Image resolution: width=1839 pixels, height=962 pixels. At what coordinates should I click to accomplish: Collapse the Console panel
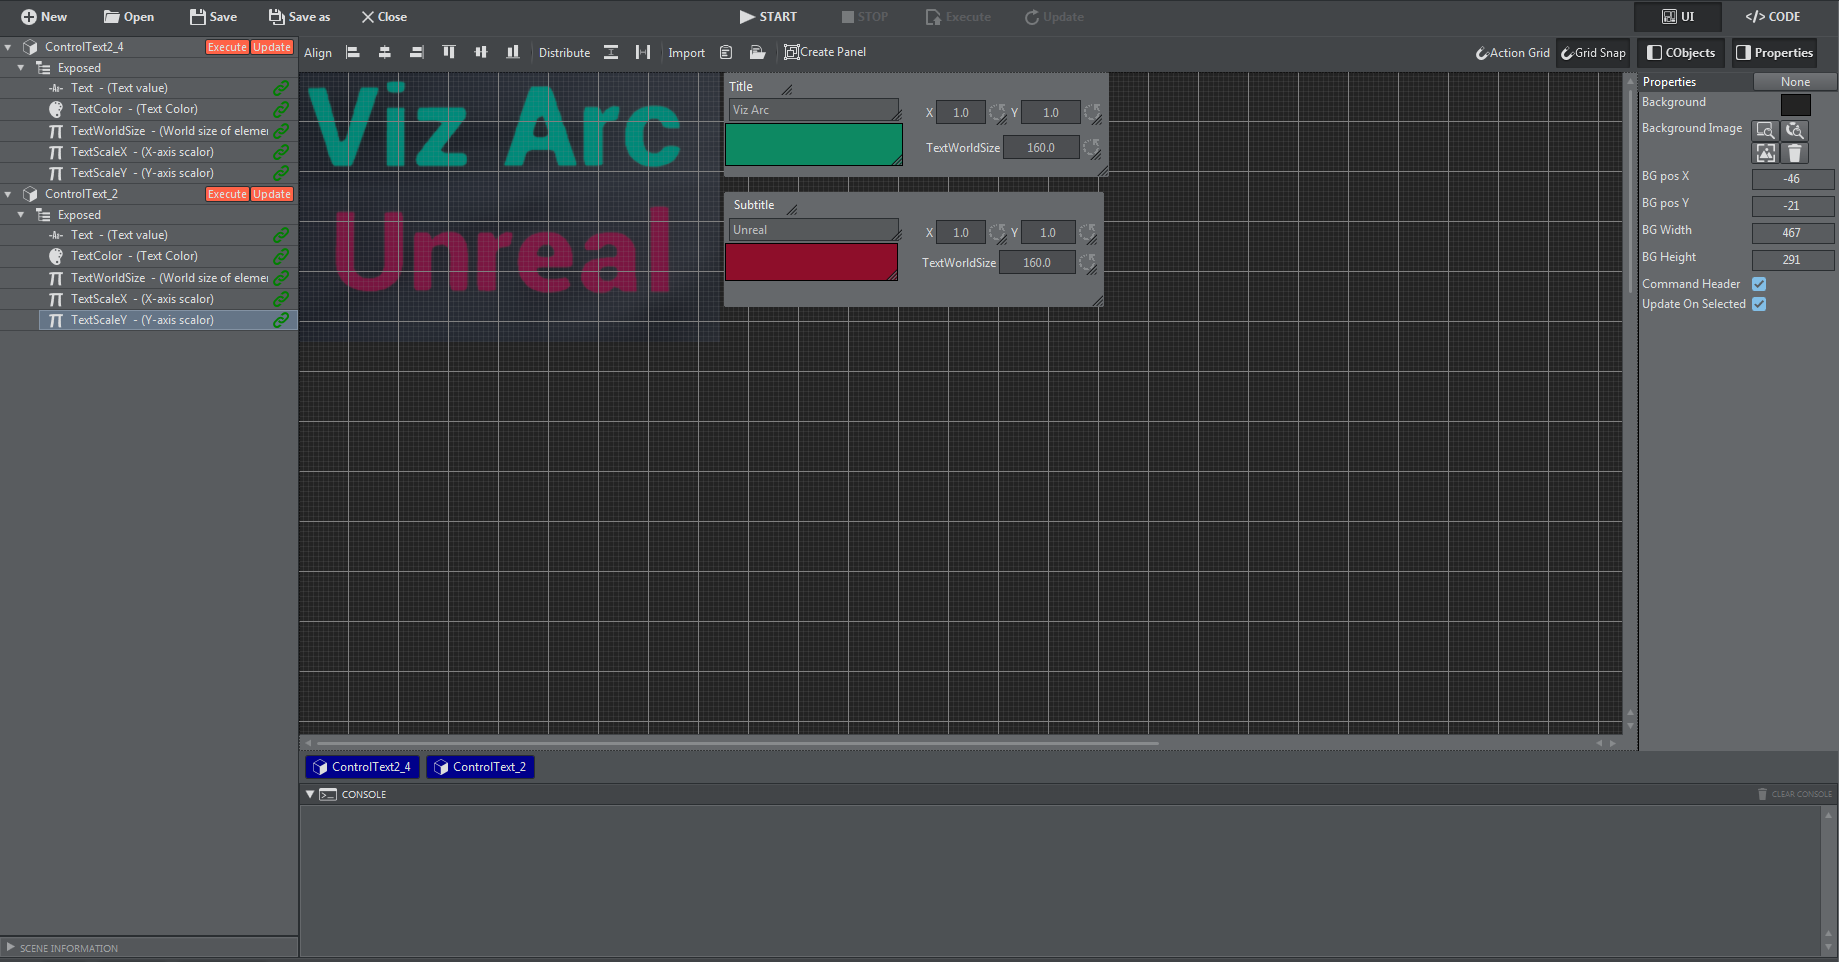(310, 794)
